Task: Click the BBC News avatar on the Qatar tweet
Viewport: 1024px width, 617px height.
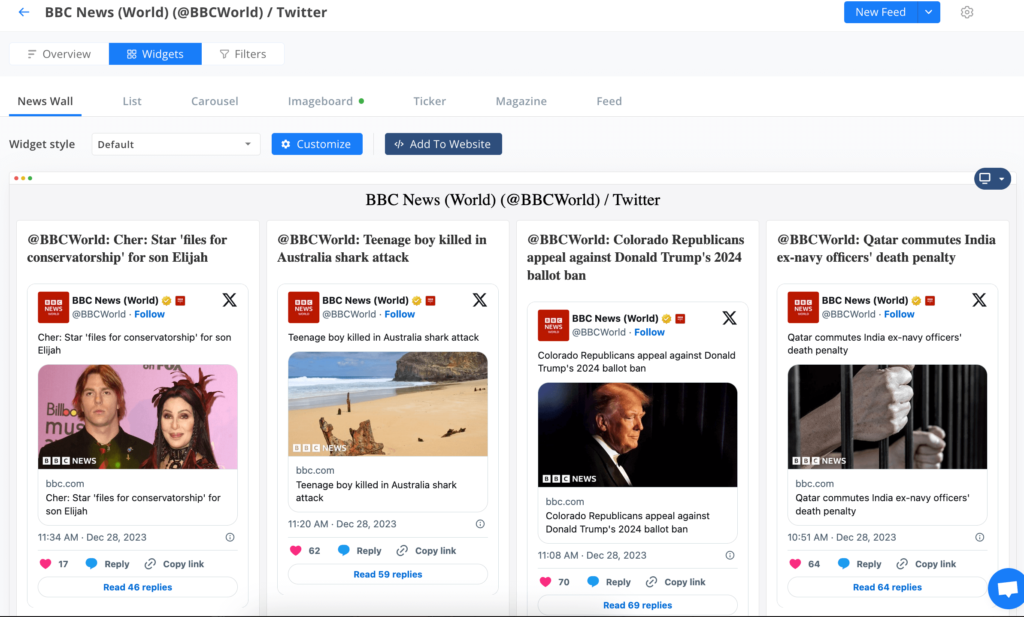Action: (x=802, y=307)
